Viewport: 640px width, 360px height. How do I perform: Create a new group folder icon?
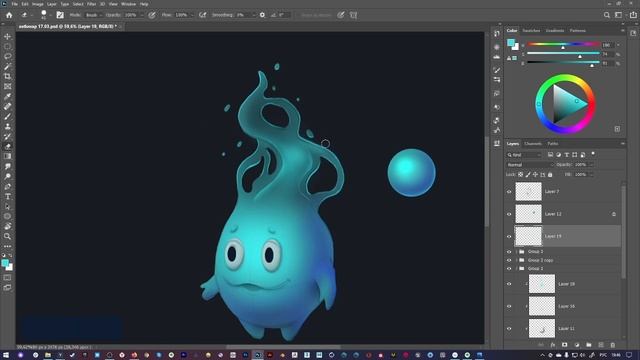(x=589, y=345)
